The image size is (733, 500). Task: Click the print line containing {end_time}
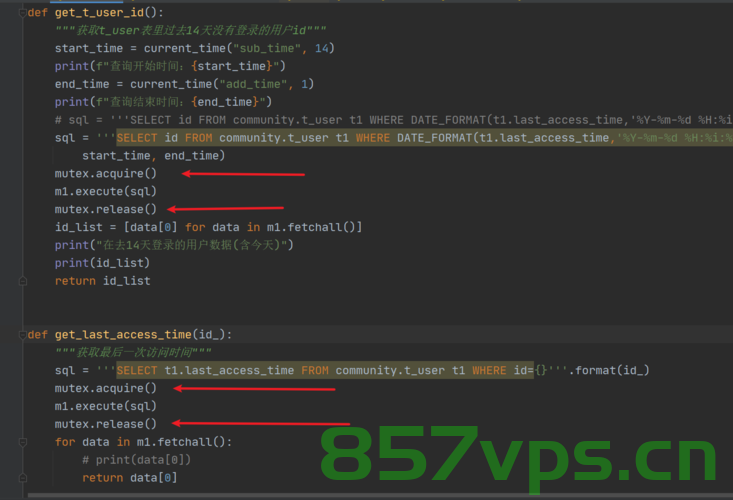click(x=163, y=102)
